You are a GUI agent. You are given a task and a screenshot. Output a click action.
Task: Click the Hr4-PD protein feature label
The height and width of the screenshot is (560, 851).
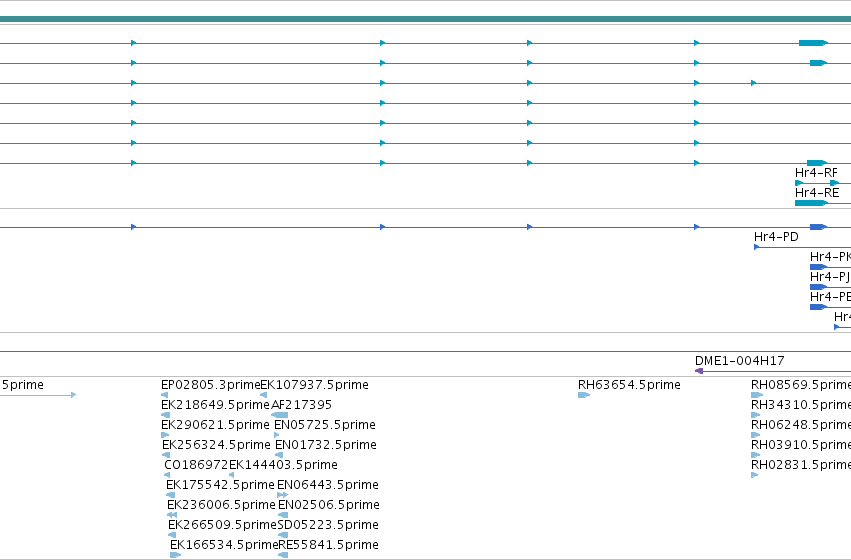pos(776,237)
